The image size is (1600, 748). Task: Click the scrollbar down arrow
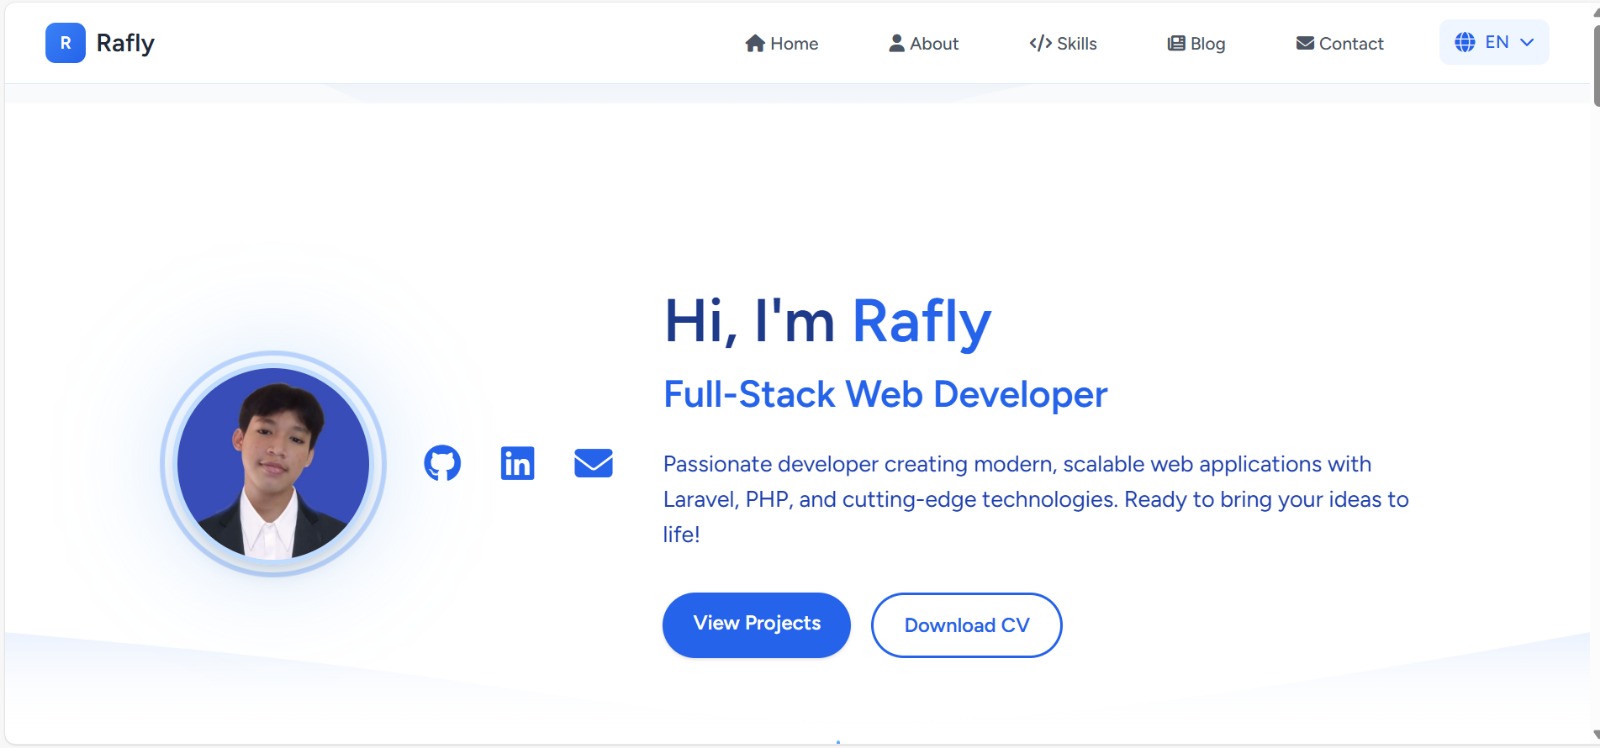1595,735
